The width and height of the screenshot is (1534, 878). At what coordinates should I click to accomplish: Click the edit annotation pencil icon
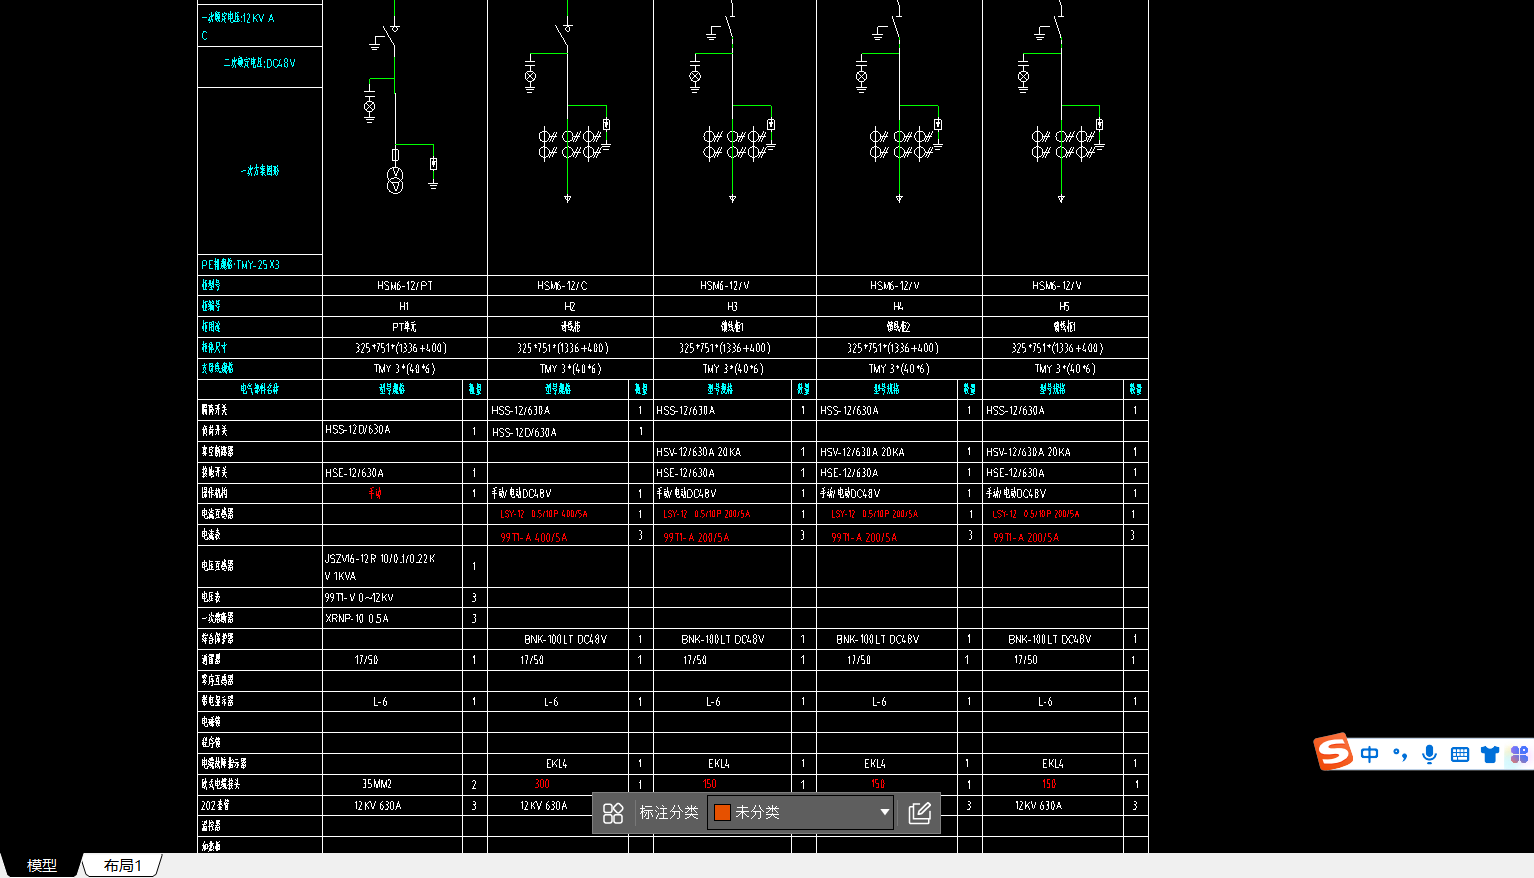920,813
